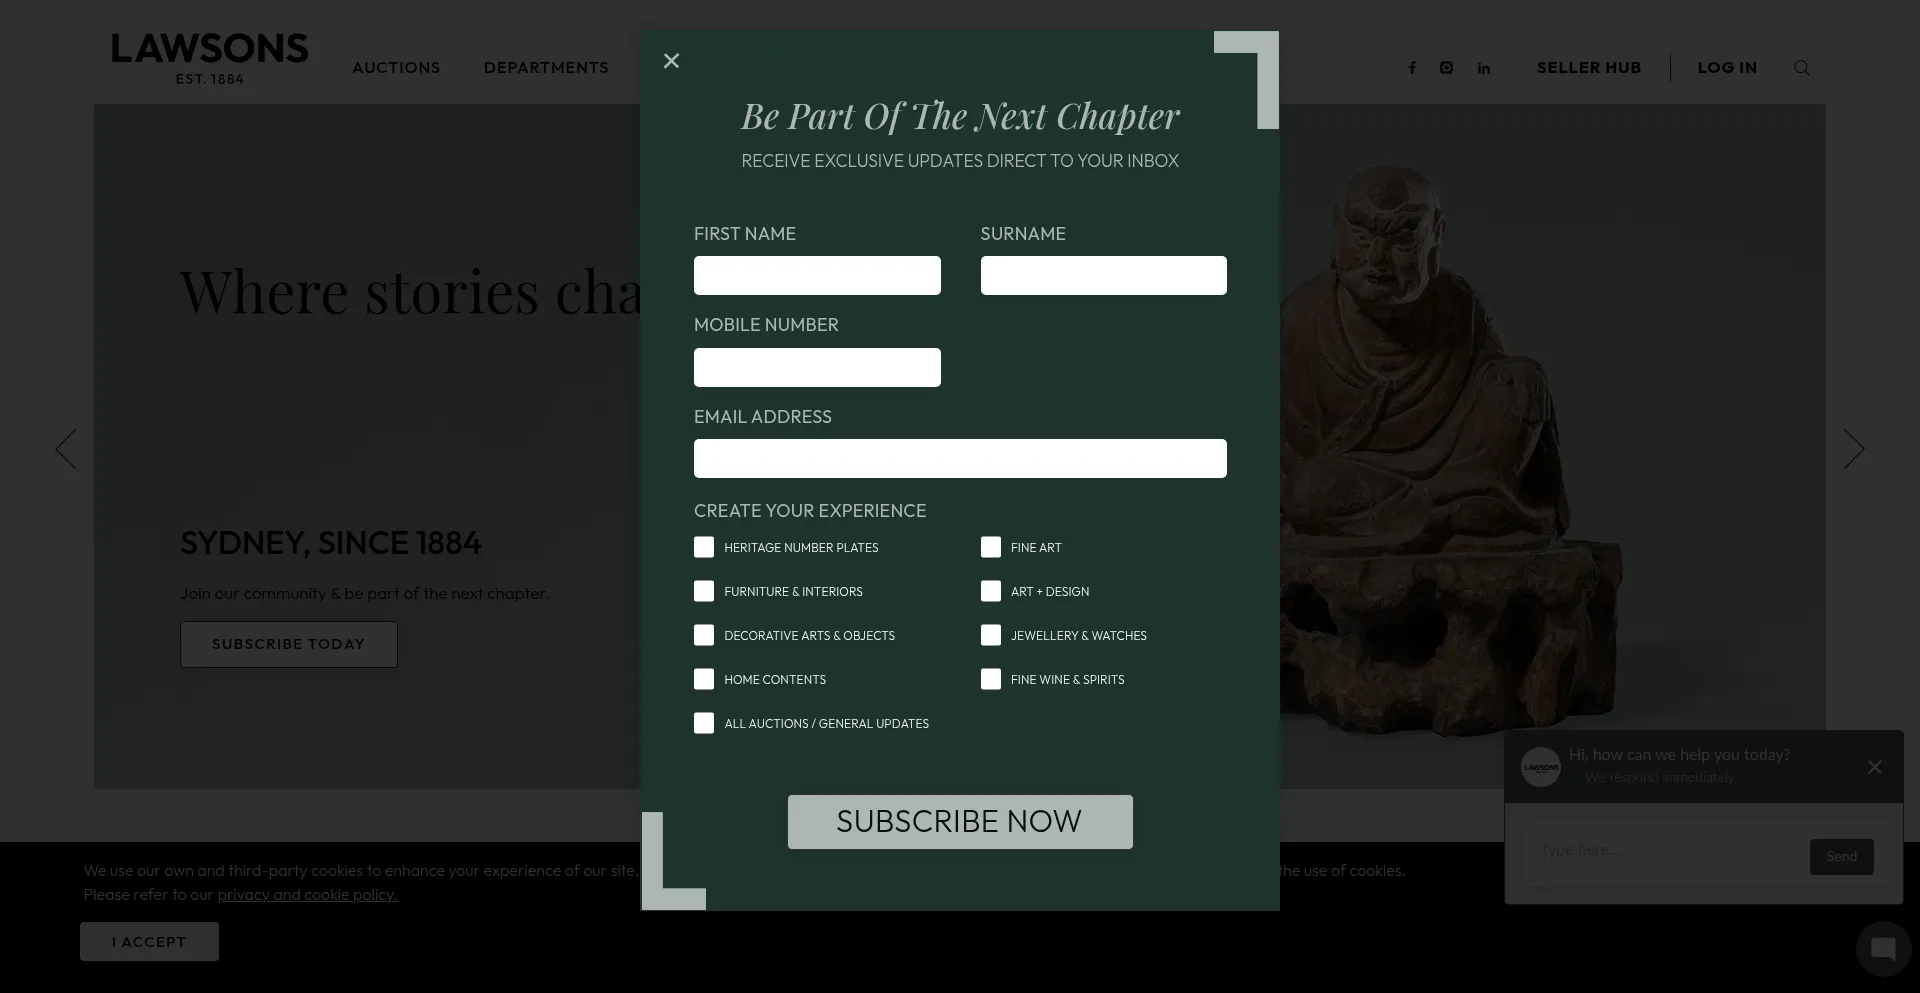Click the search magnifier icon
Image resolution: width=1920 pixels, height=993 pixels.
click(x=1802, y=68)
